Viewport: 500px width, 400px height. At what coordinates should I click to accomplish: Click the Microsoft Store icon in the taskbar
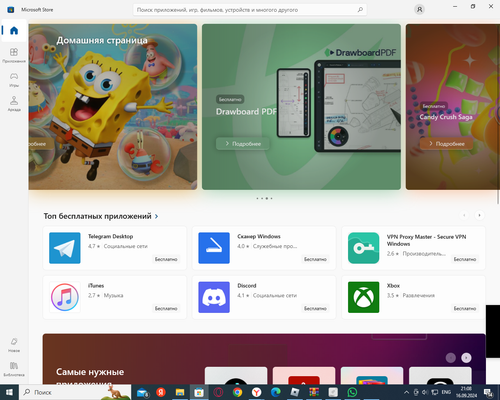(199, 392)
